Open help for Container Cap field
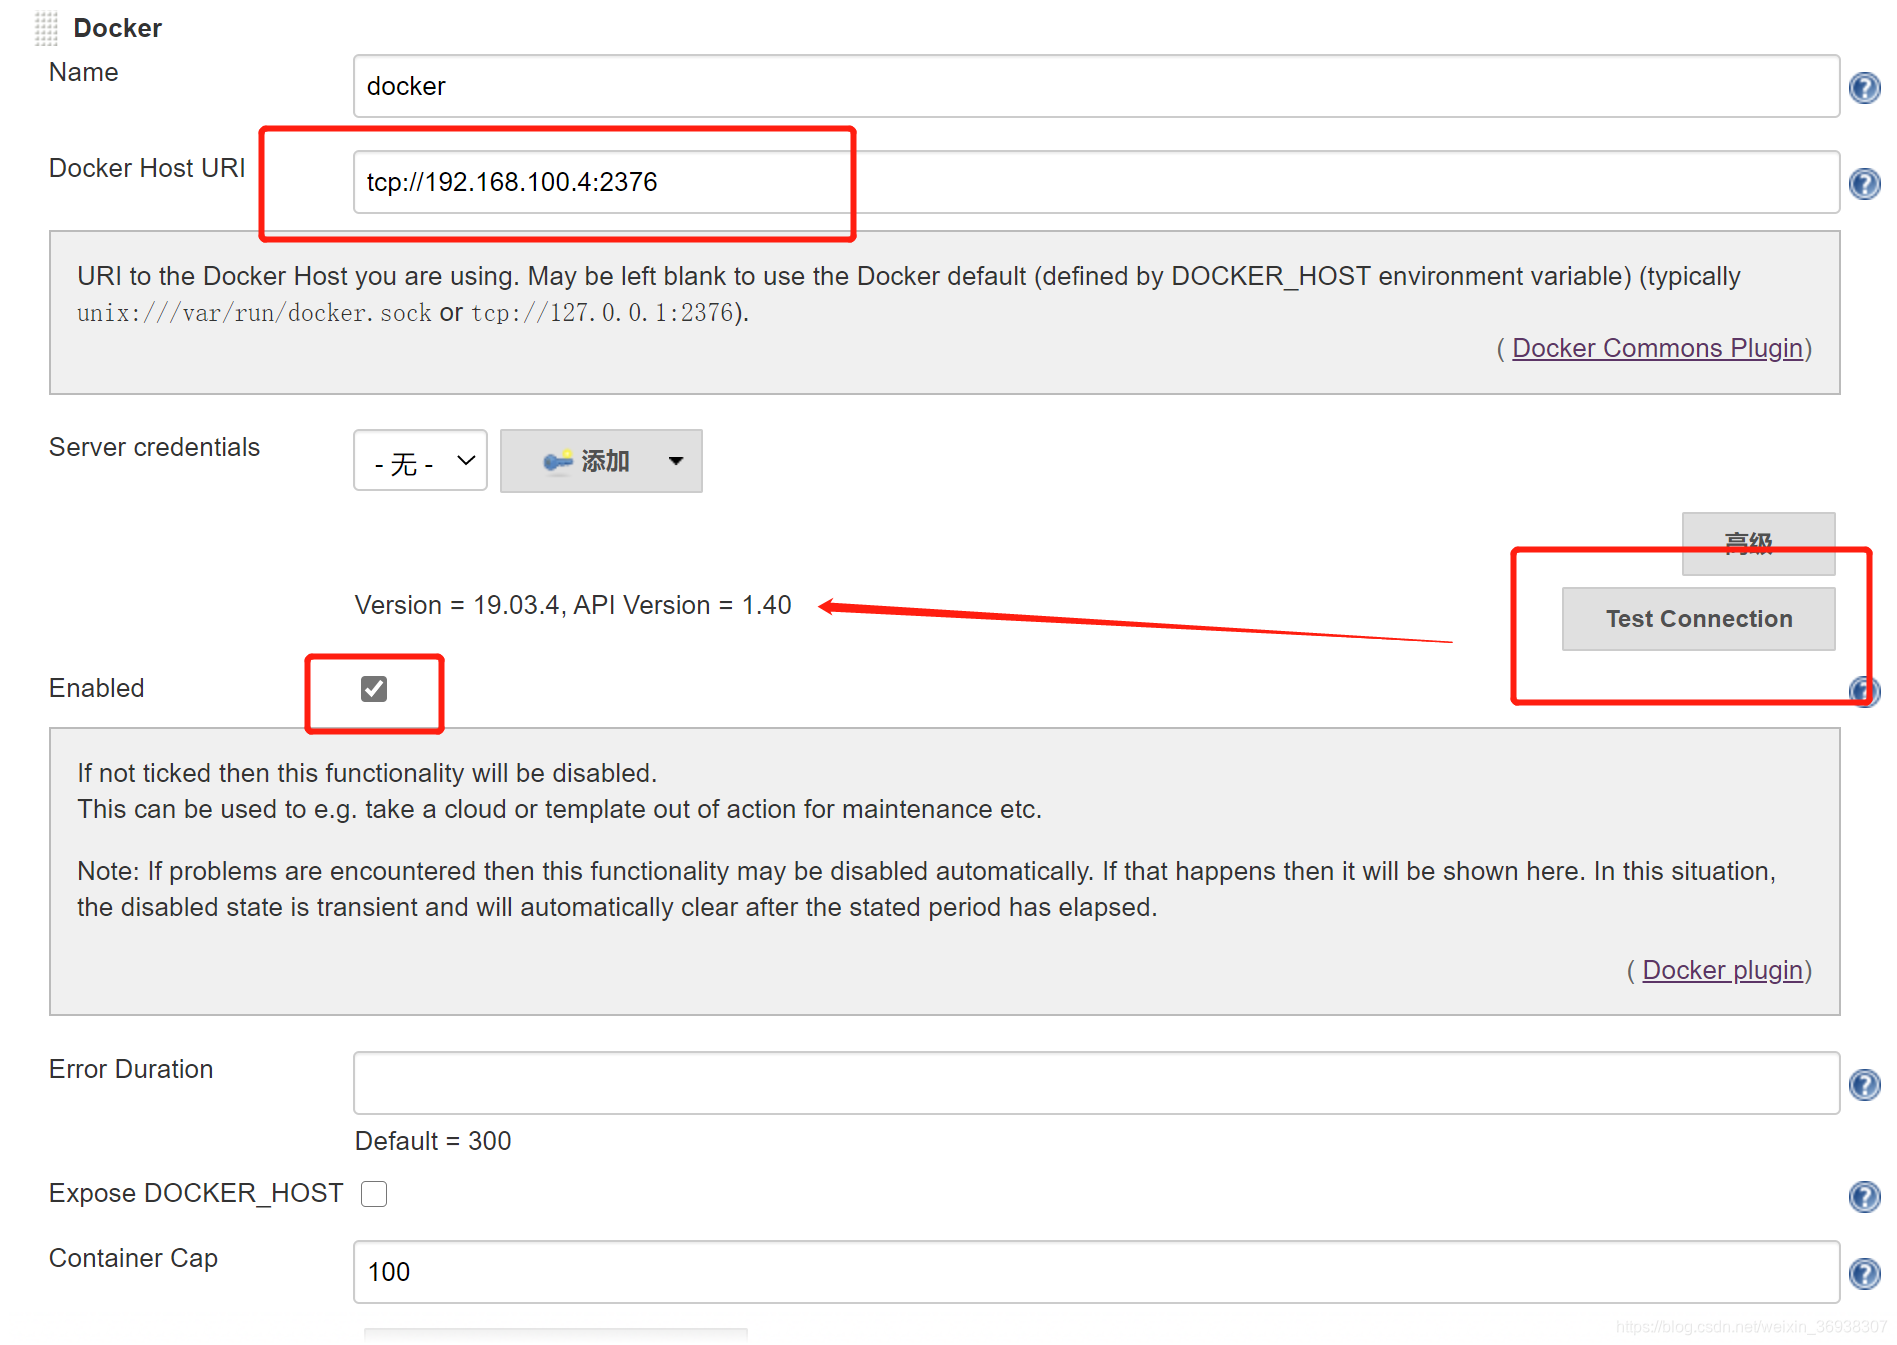 [x=1864, y=1274]
